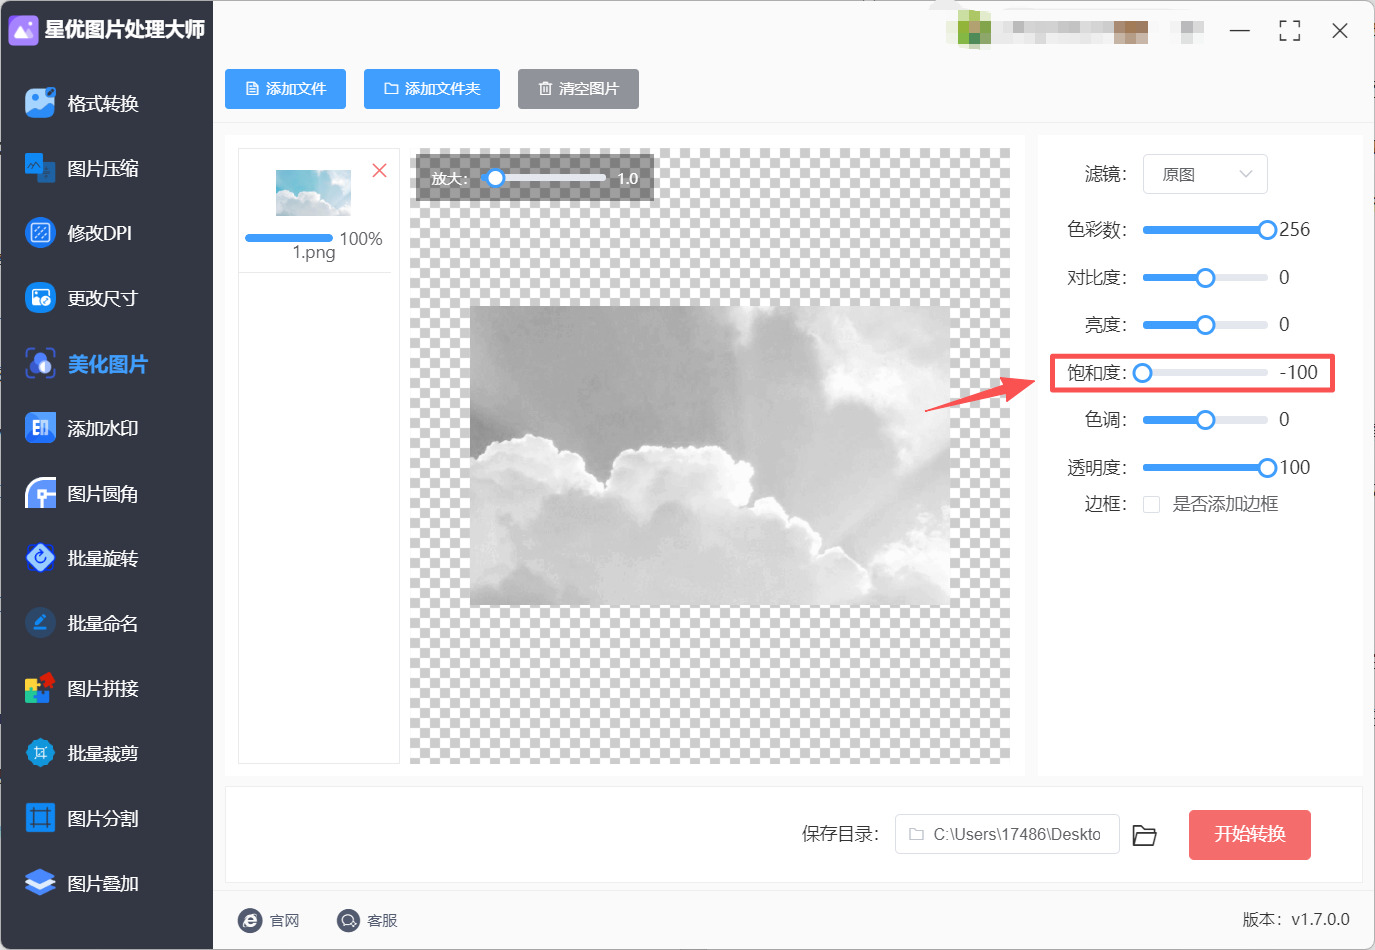The width and height of the screenshot is (1375, 950).
Task: Open the 滤镜 filter dropdown
Action: (1205, 174)
